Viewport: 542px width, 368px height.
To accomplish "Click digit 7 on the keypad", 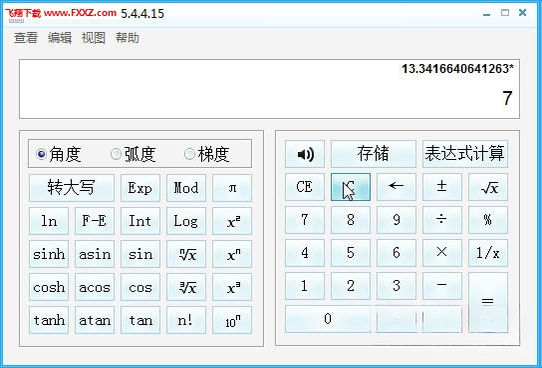I will [x=305, y=220].
